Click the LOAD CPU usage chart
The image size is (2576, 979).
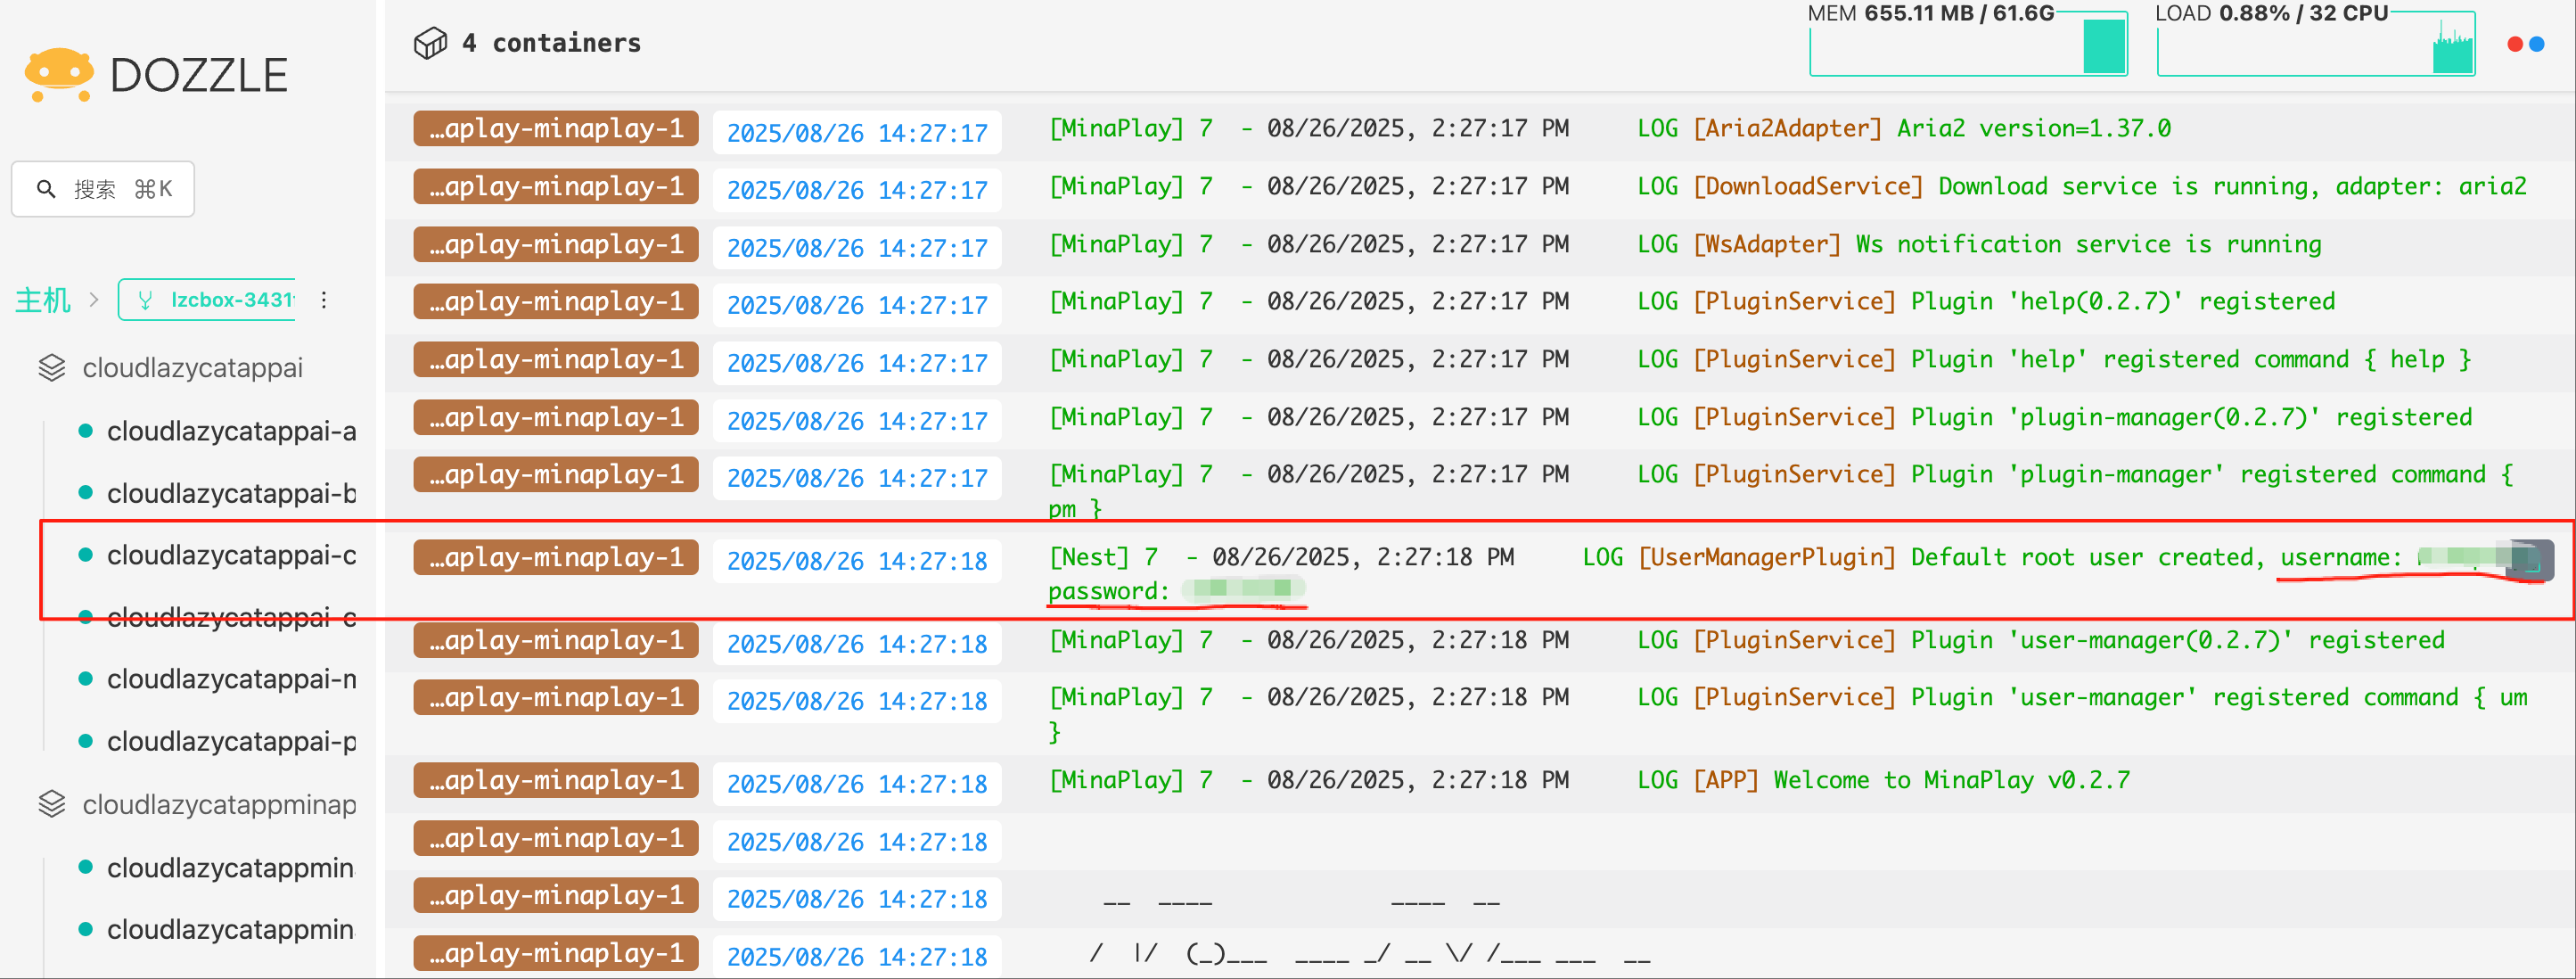2315,44
